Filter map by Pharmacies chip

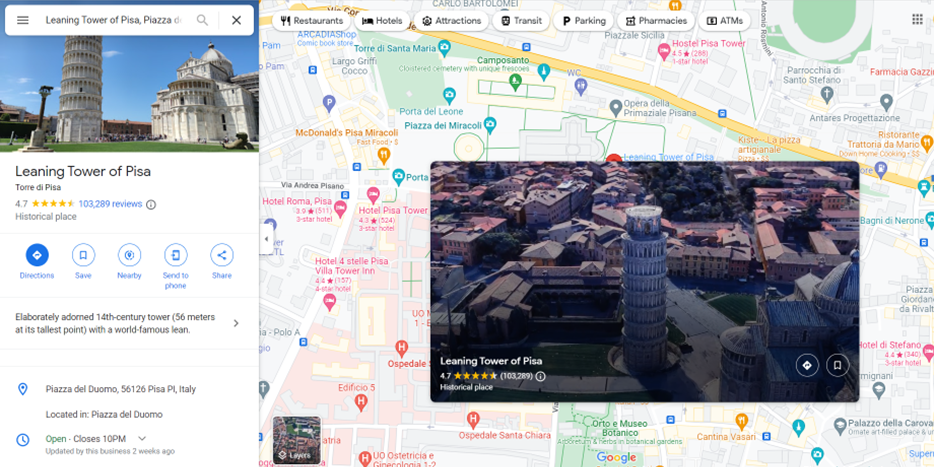(656, 20)
